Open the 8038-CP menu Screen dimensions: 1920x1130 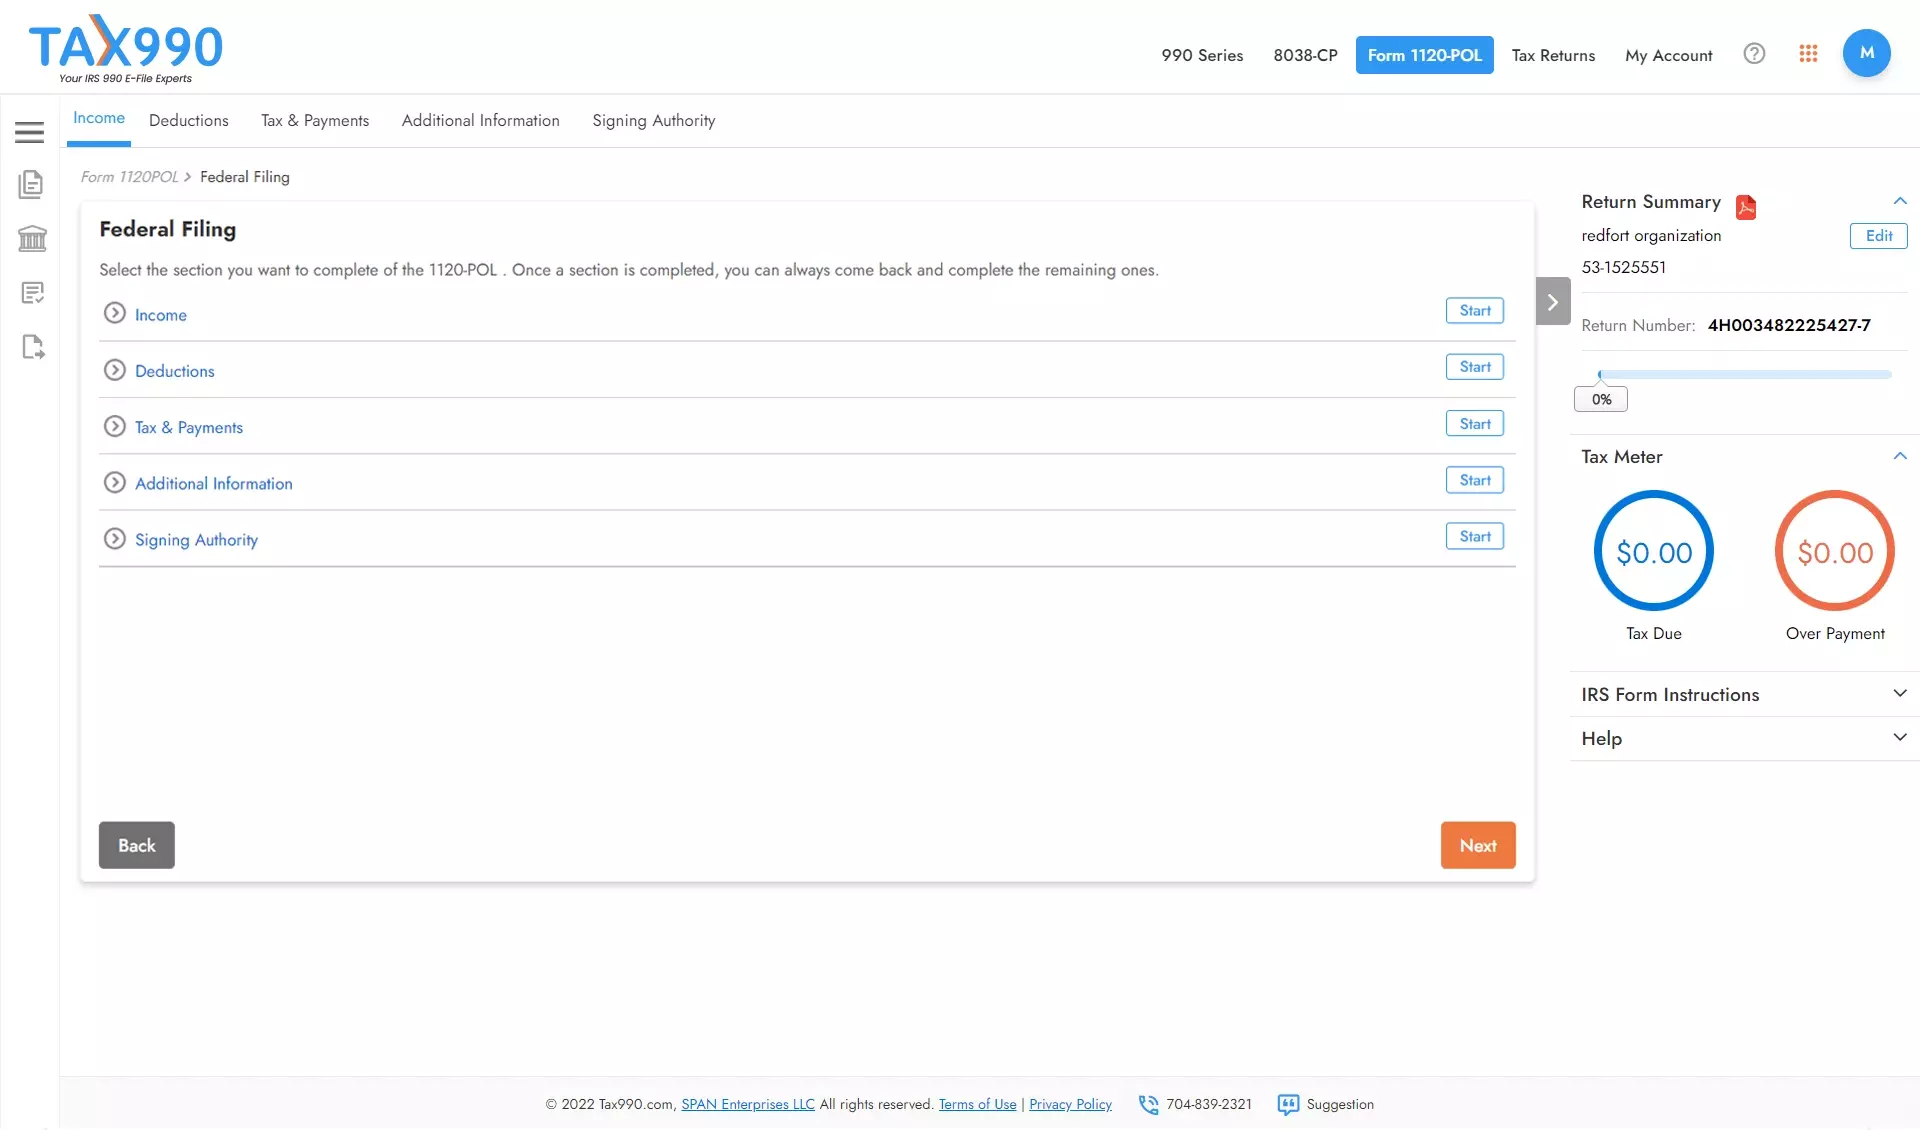point(1305,55)
